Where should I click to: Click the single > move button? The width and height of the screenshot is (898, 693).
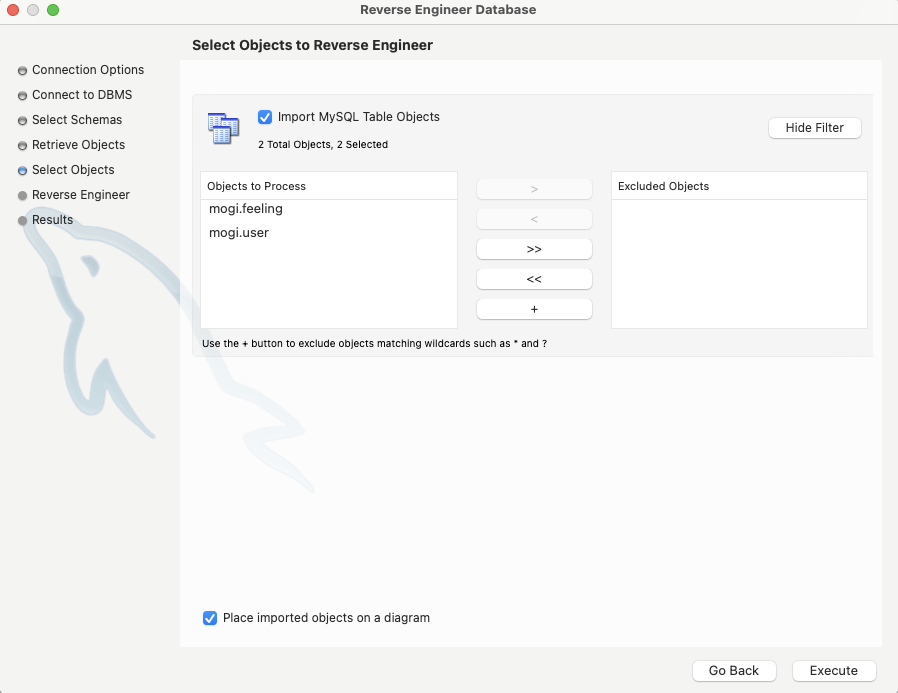tap(534, 189)
